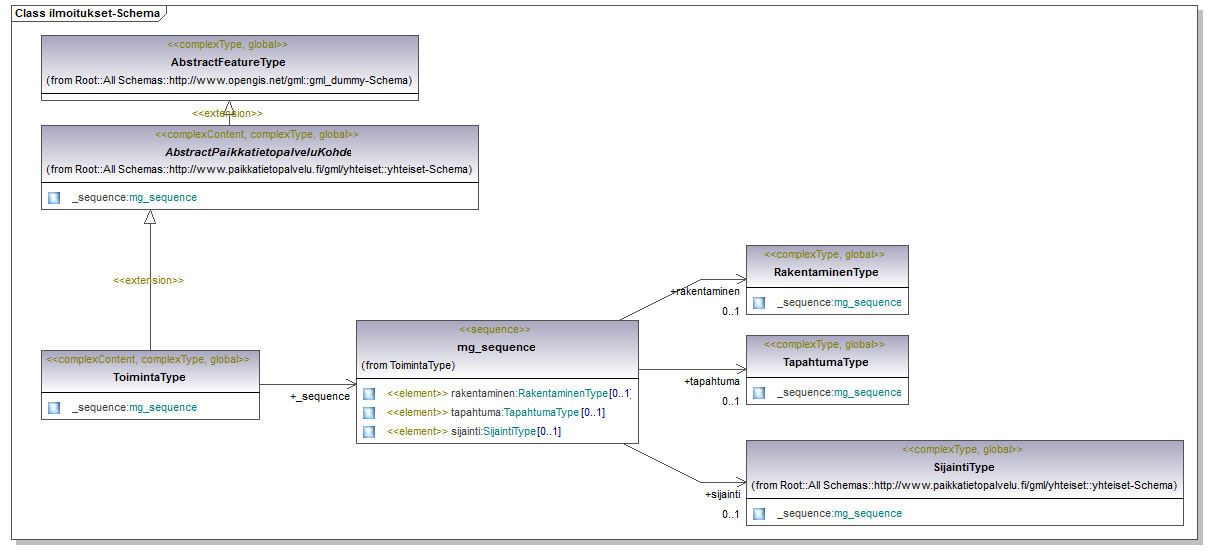Open the Class ilmoitukset-Schema diagram tab

coord(87,12)
